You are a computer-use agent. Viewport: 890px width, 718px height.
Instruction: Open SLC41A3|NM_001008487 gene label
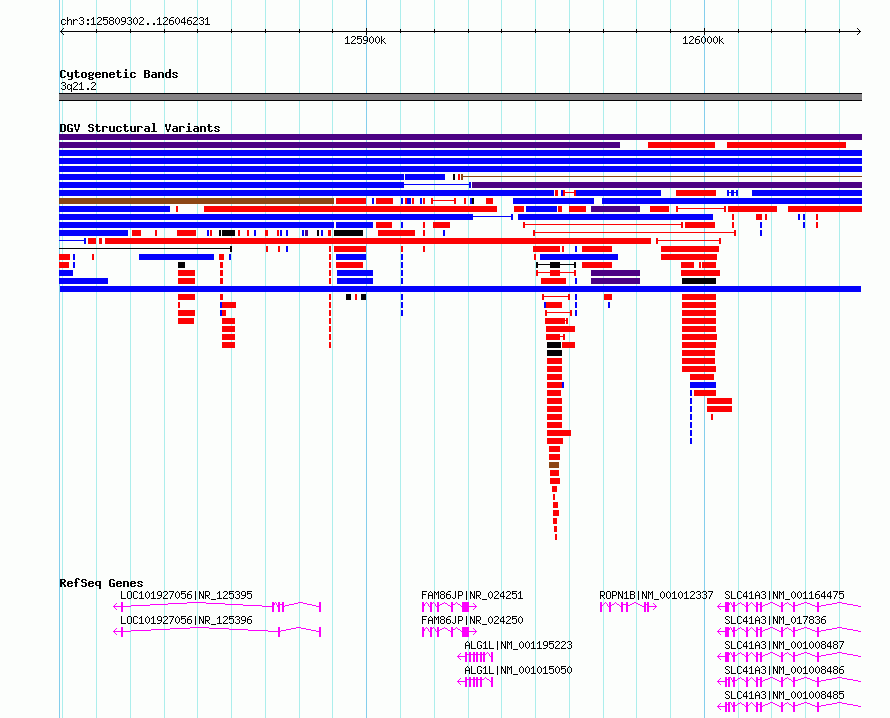(784, 645)
